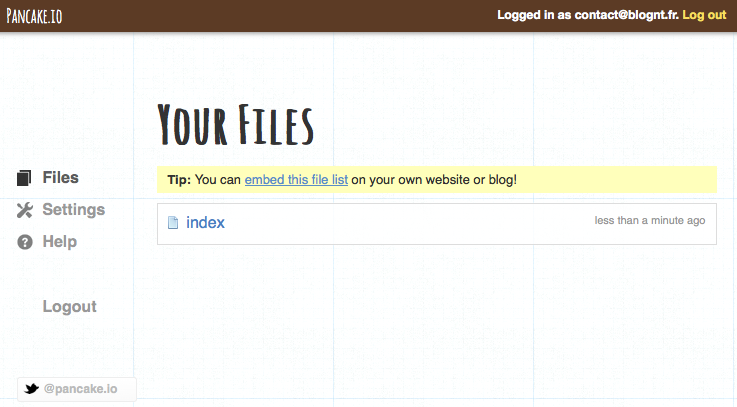This screenshot has height=407, width=737.
Task: Open the Help menu label
Action: pos(60,241)
